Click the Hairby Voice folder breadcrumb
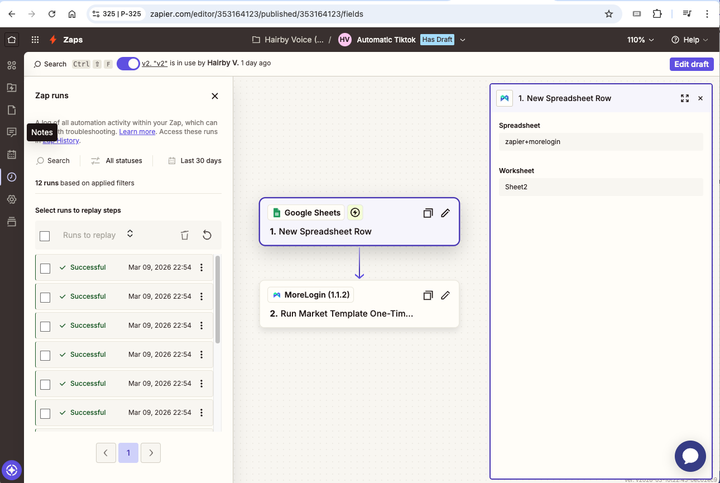The image size is (720, 483). (288, 40)
